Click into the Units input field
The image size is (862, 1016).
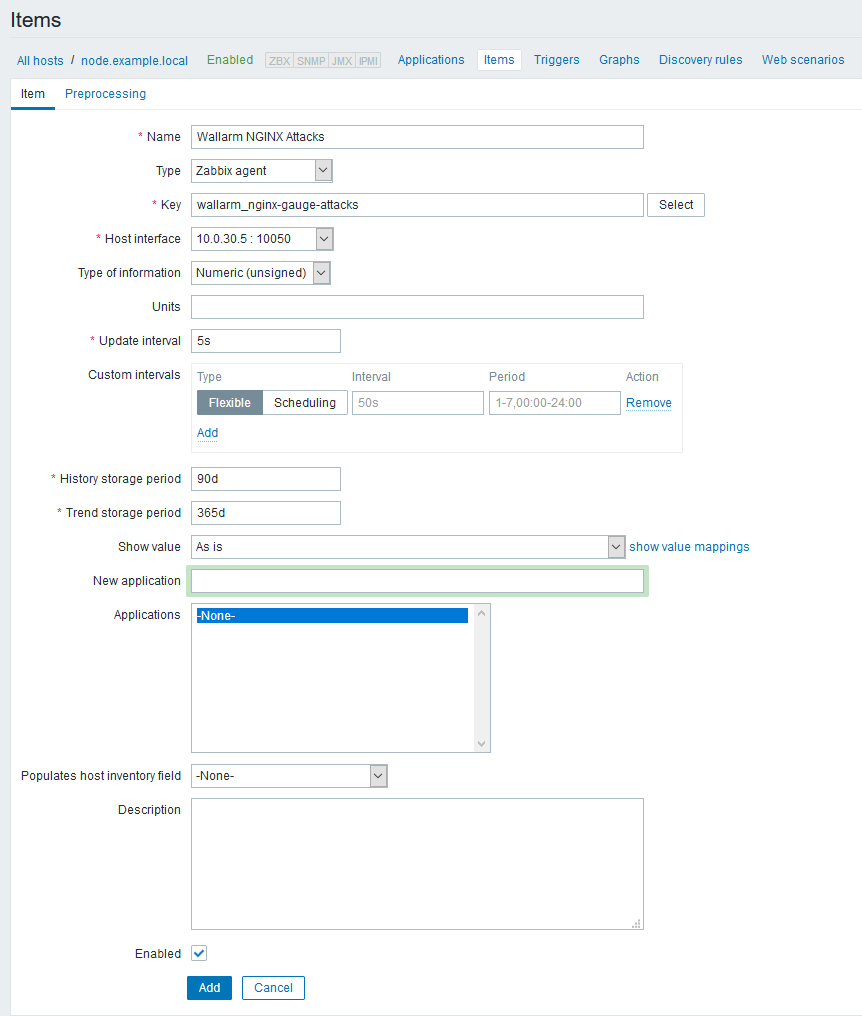417,307
